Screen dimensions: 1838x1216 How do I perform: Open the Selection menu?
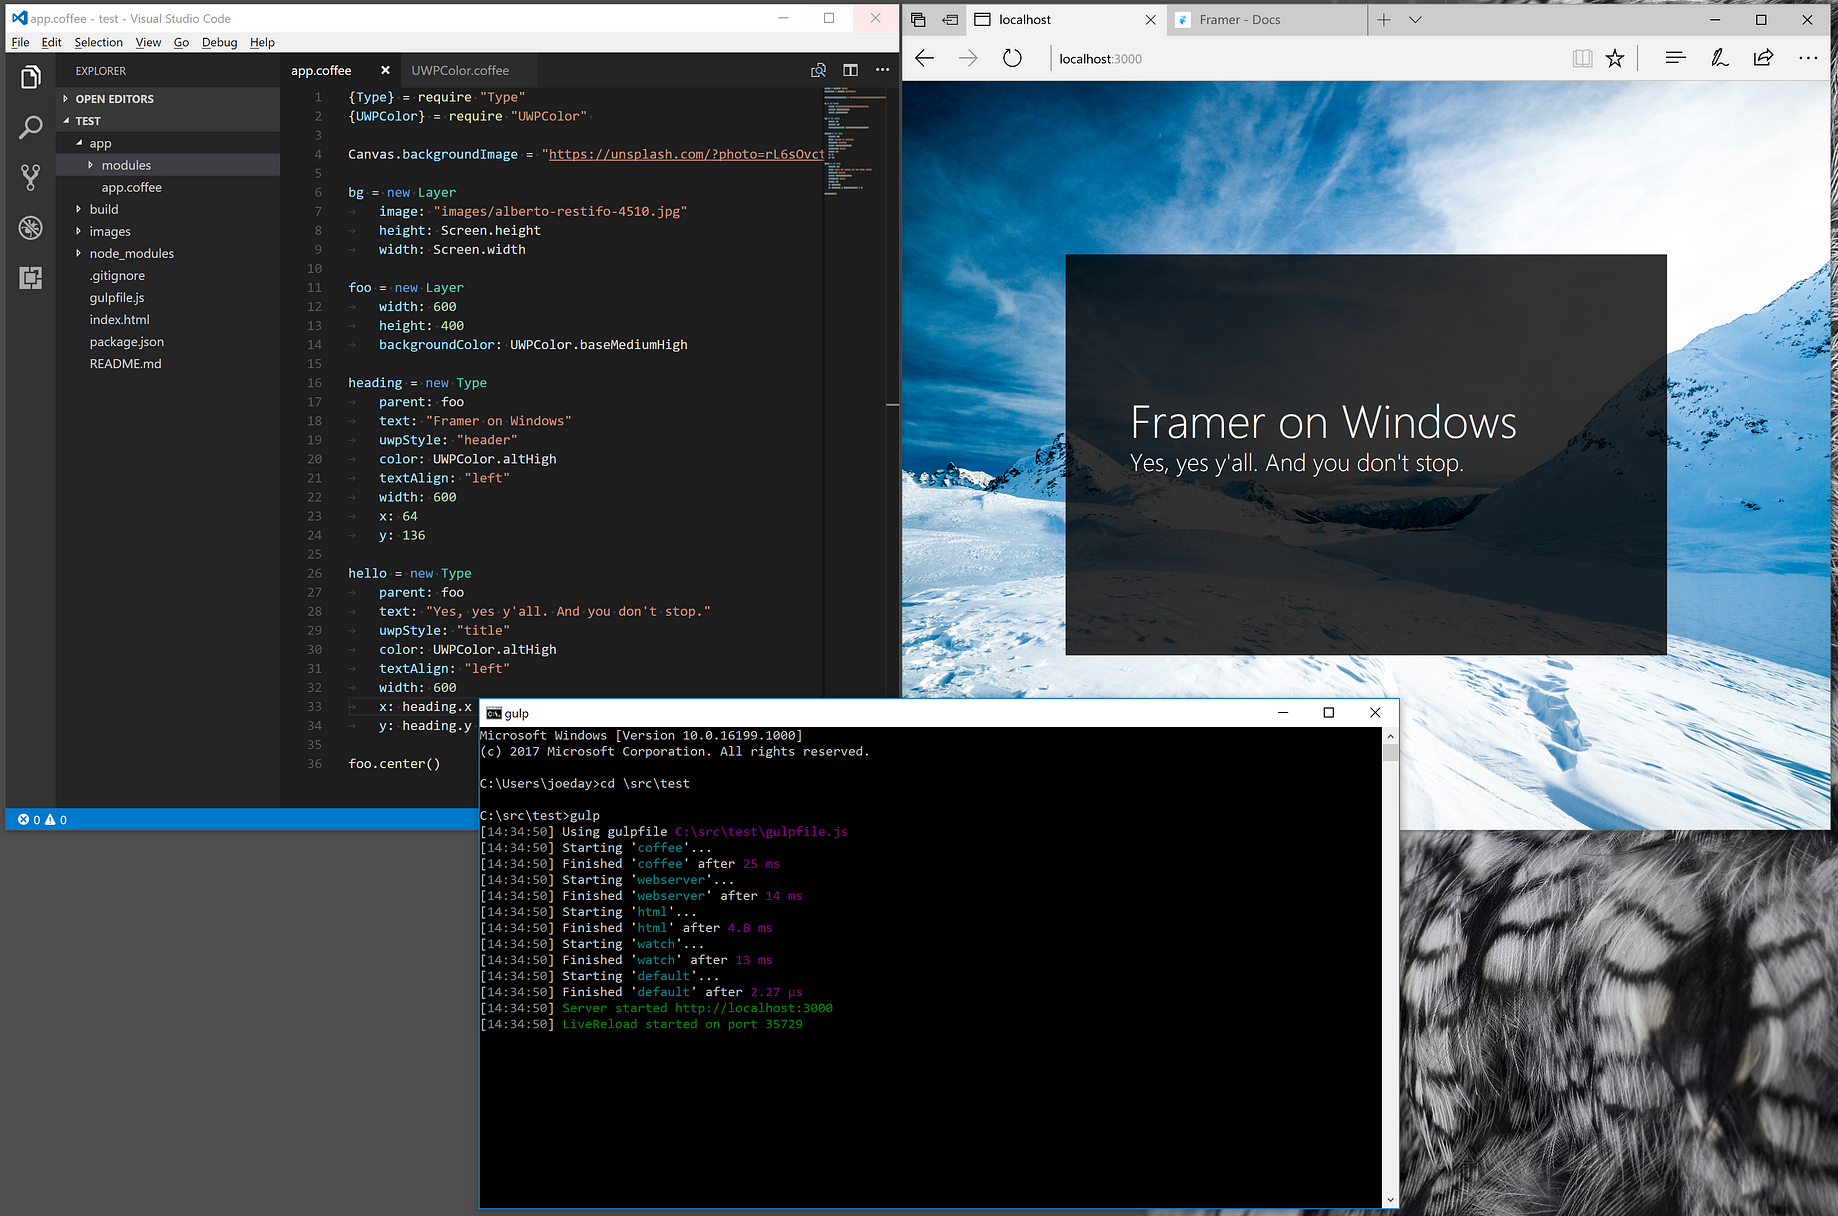98,42
